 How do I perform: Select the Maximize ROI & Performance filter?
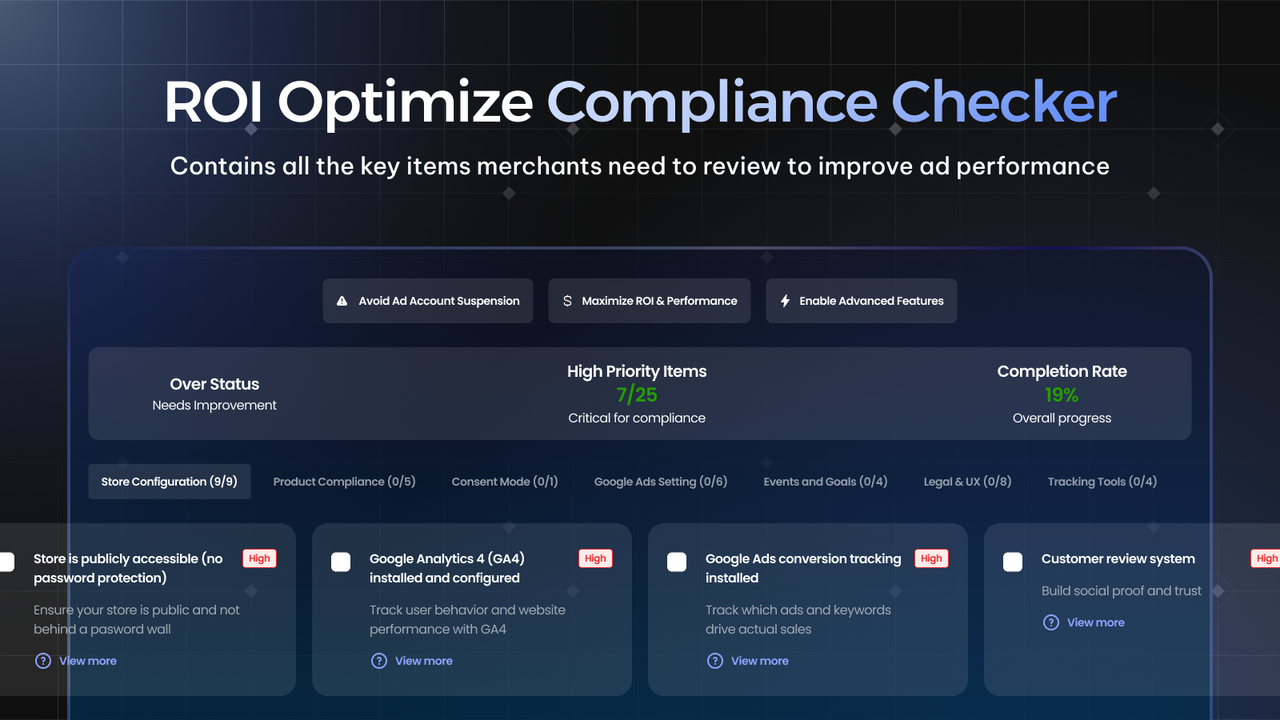pyautogui.click(x=649, y=301)
